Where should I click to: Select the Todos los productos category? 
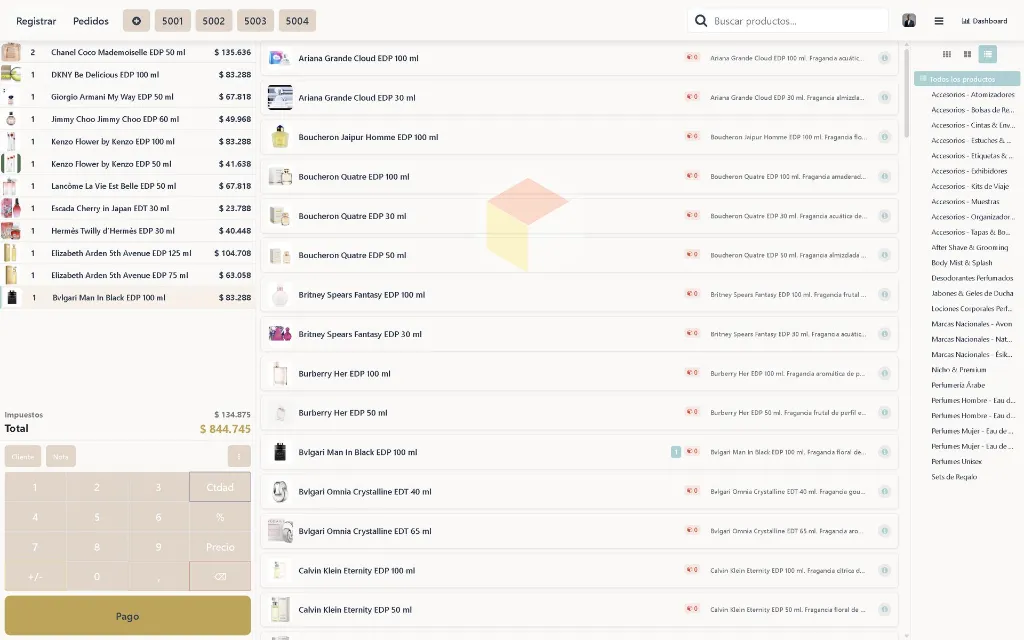pyautogui.click(x=967, y=79)
